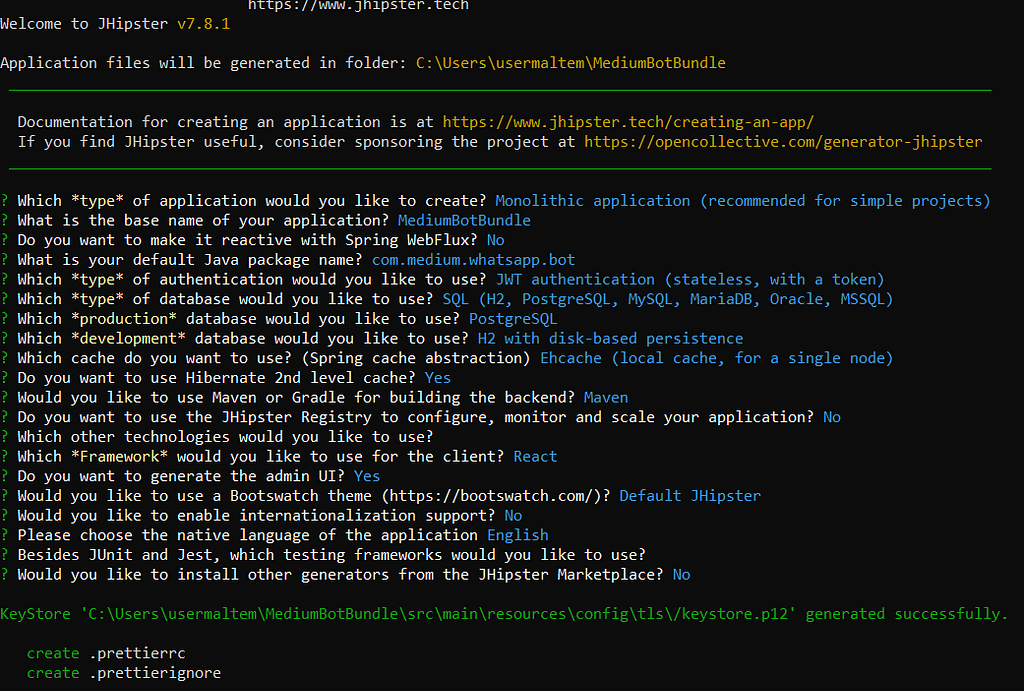Click the JHipster Registry answer 'No'
Viewport: 1024px width, 691px height.
831,417
